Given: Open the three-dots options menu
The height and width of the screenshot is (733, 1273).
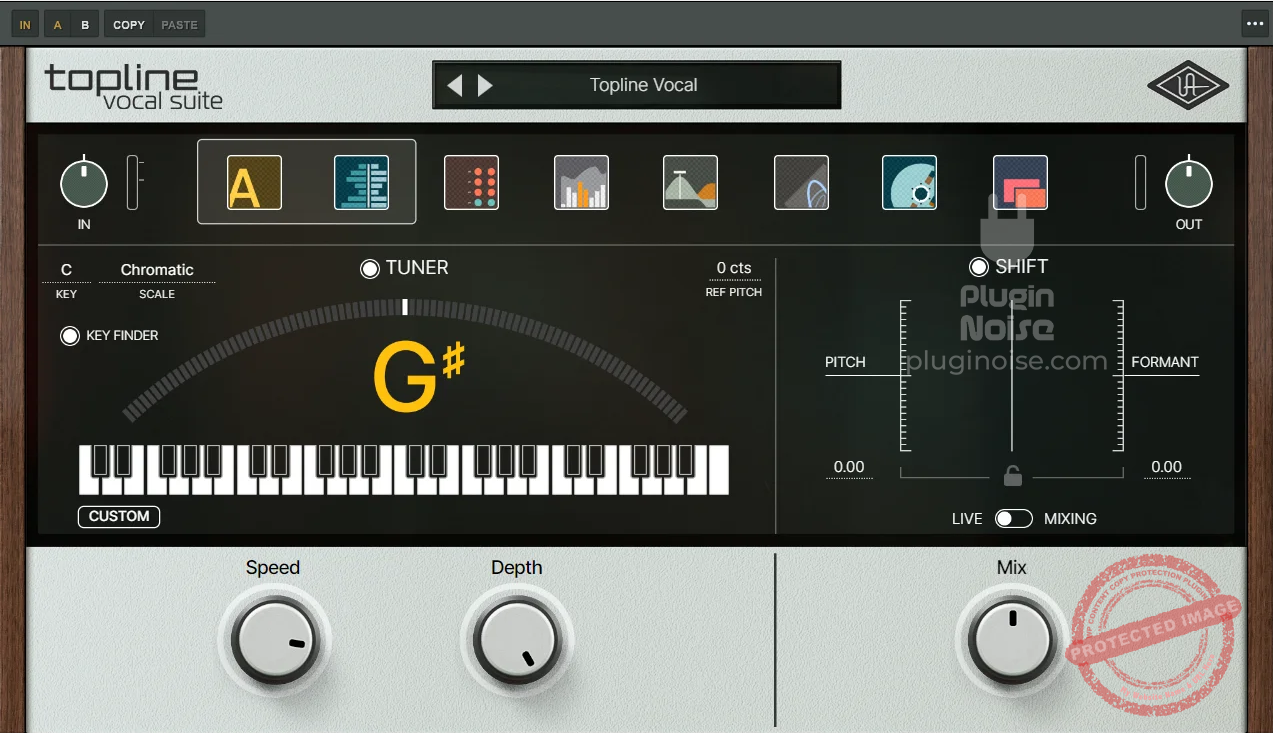Looking at the screenshot, I should click(x=1254, y=24).
